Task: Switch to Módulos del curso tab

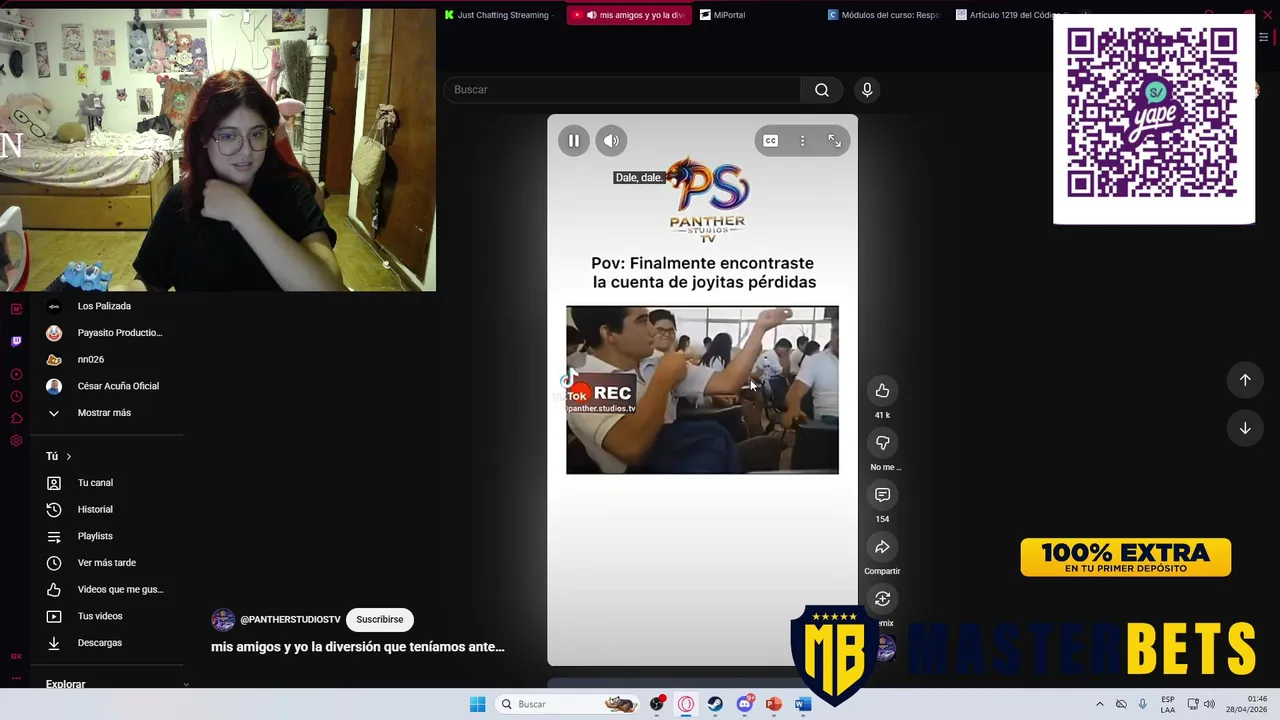Action: 885,15
